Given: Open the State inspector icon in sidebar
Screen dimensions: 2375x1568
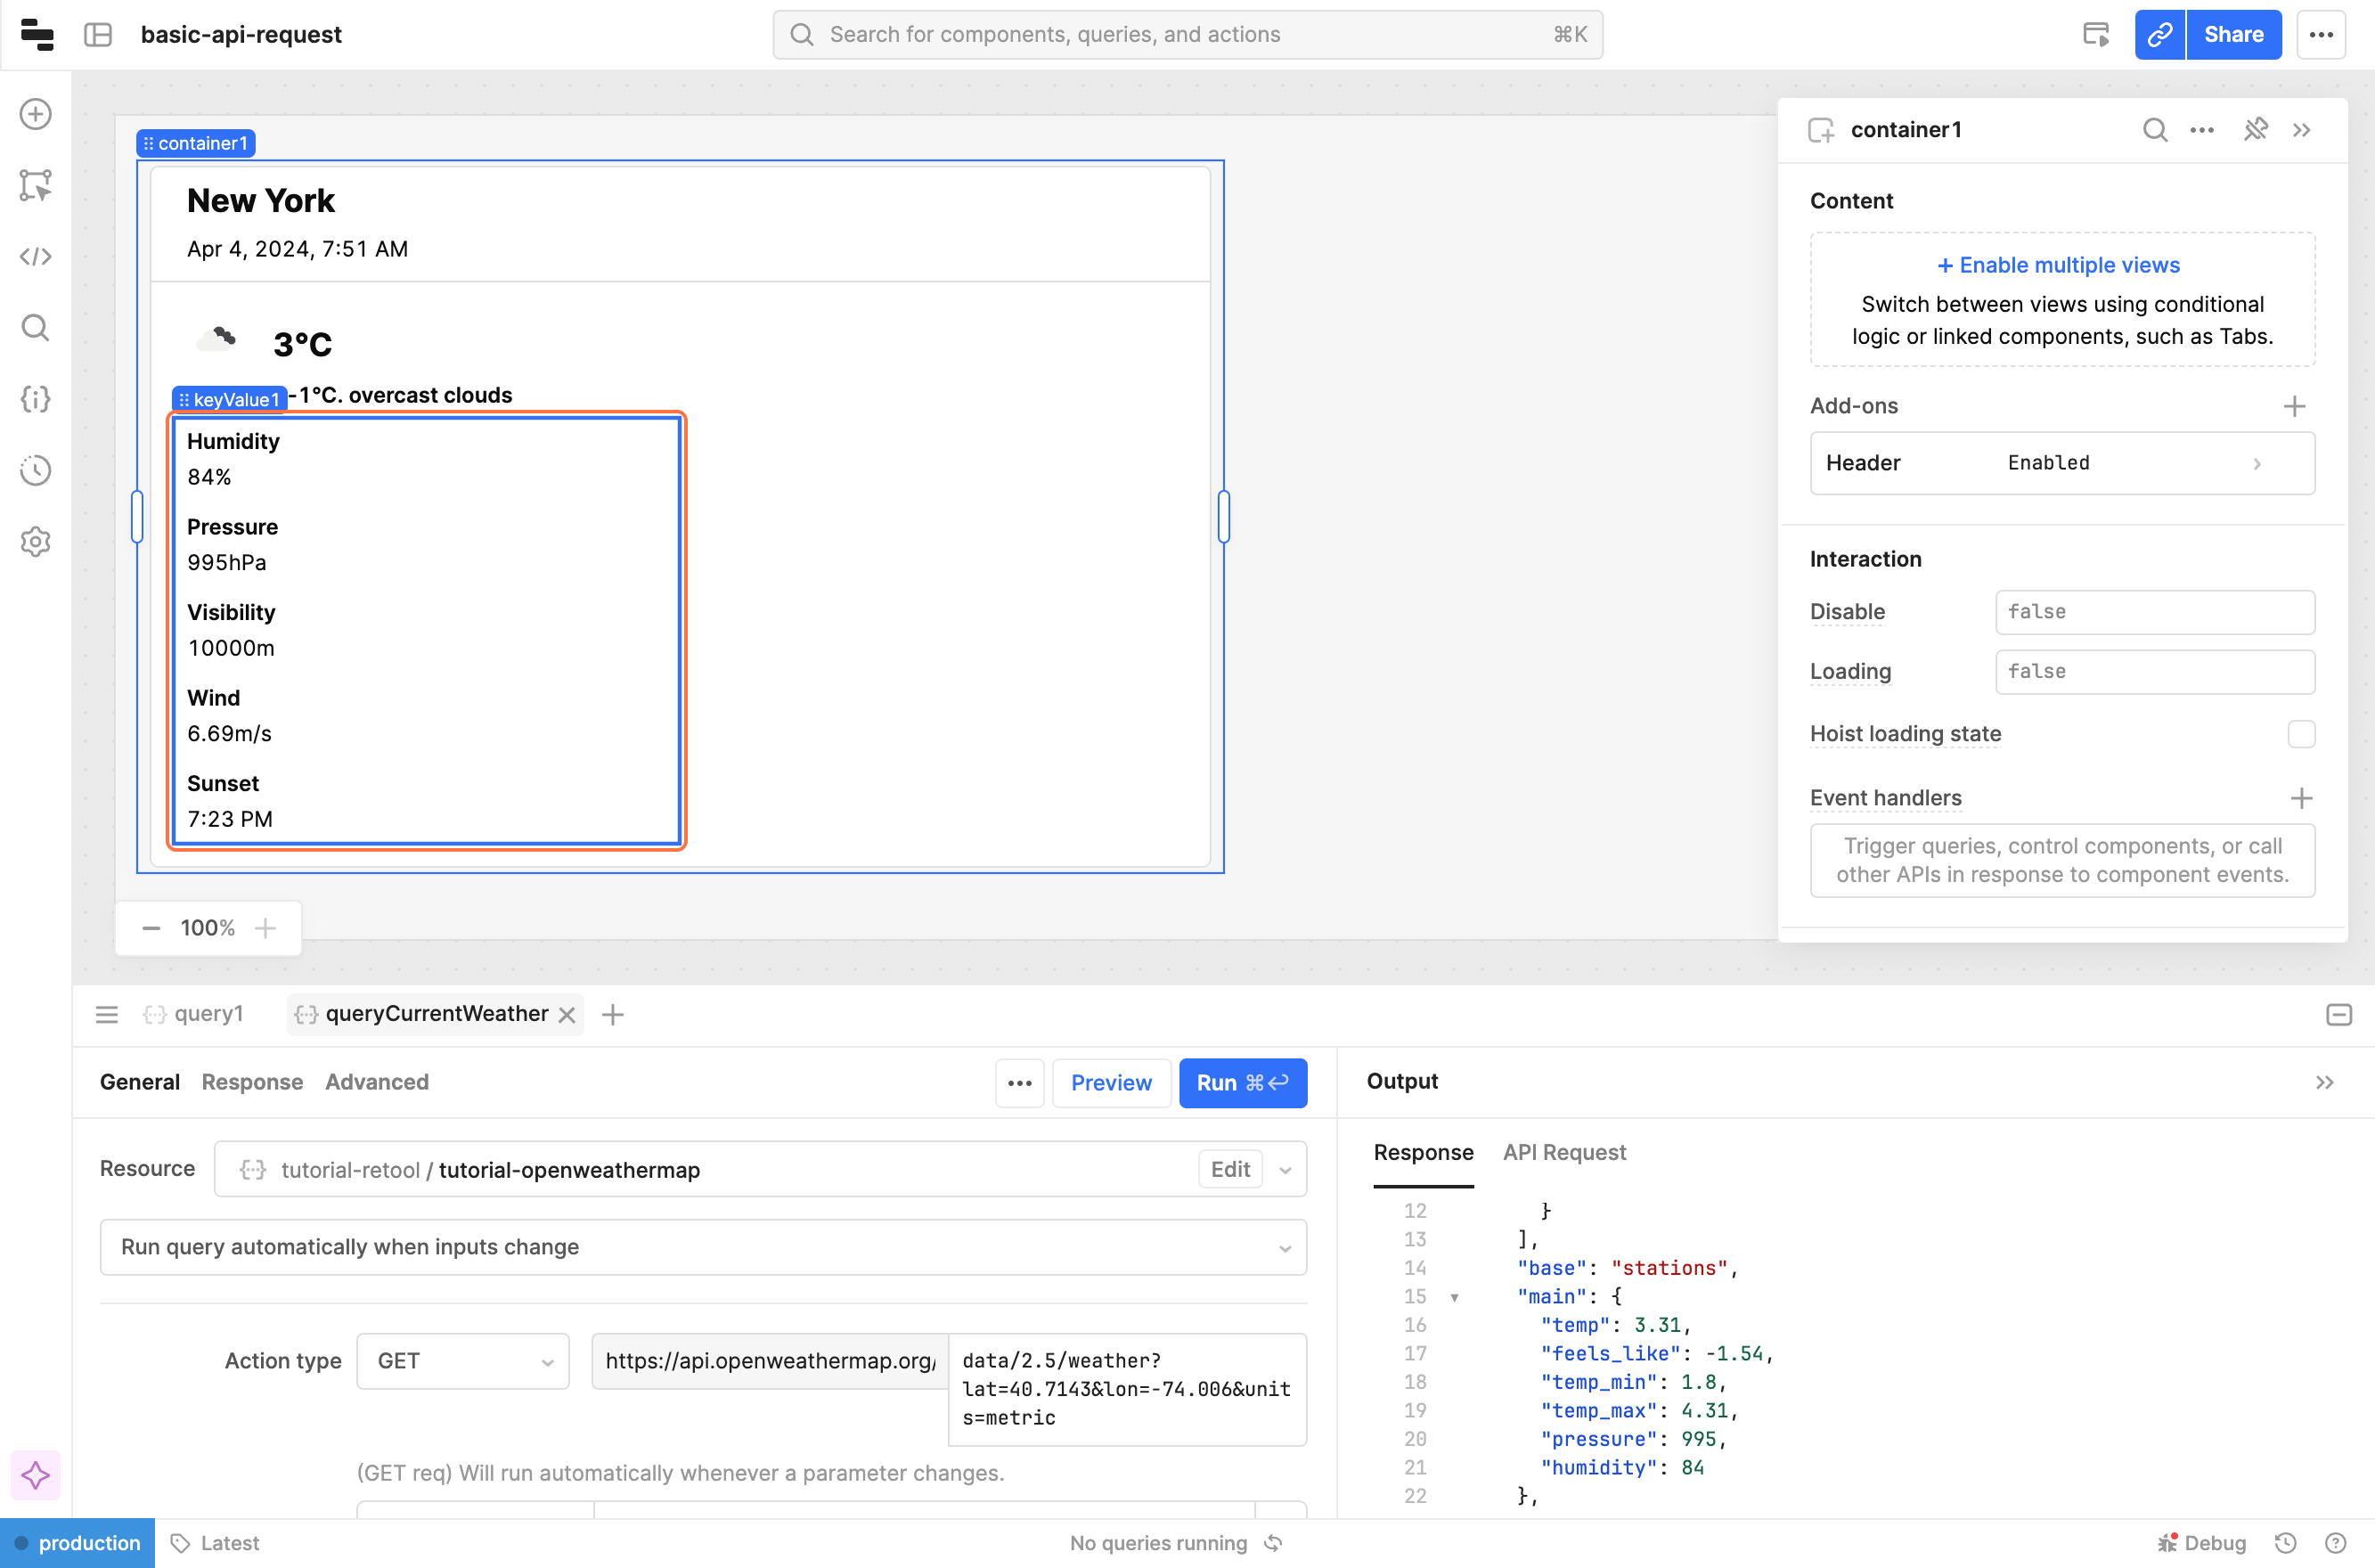Looking at the screenshot, I should pyautogui.click(x=36, y=399).
